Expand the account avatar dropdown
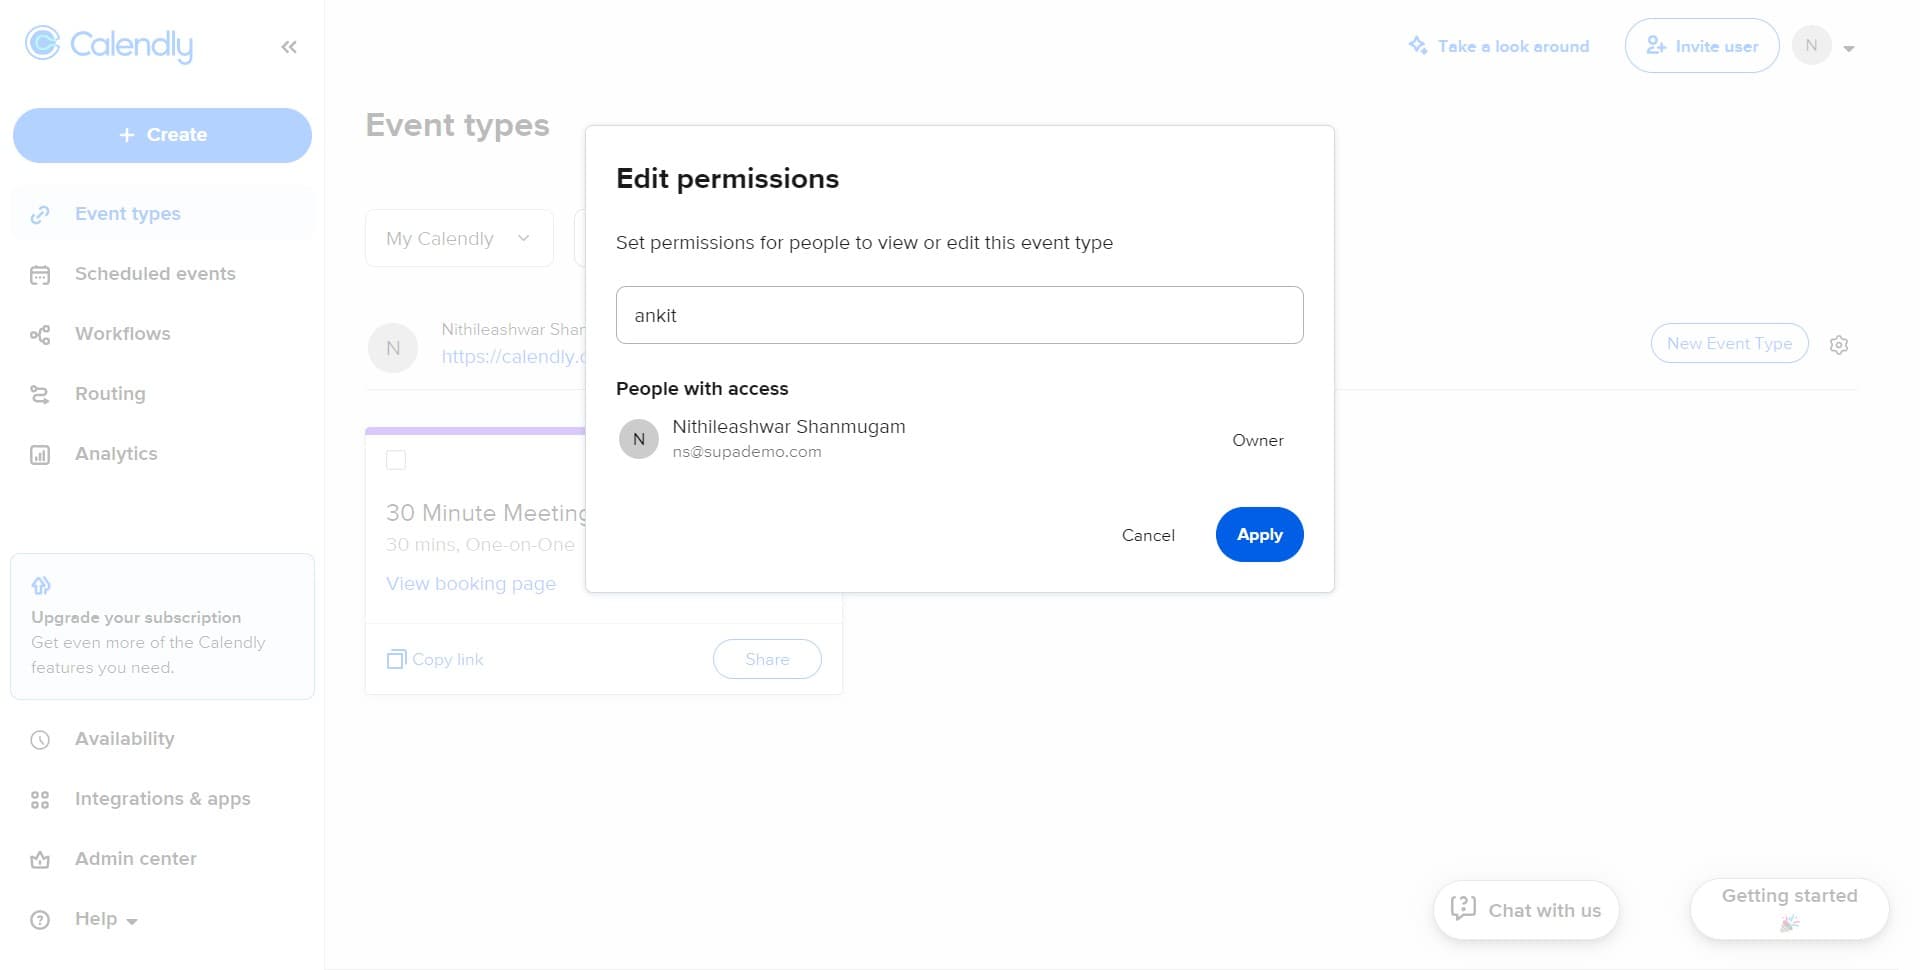The width and height of the screenshot is (1920, 970). pos(1848,46)
